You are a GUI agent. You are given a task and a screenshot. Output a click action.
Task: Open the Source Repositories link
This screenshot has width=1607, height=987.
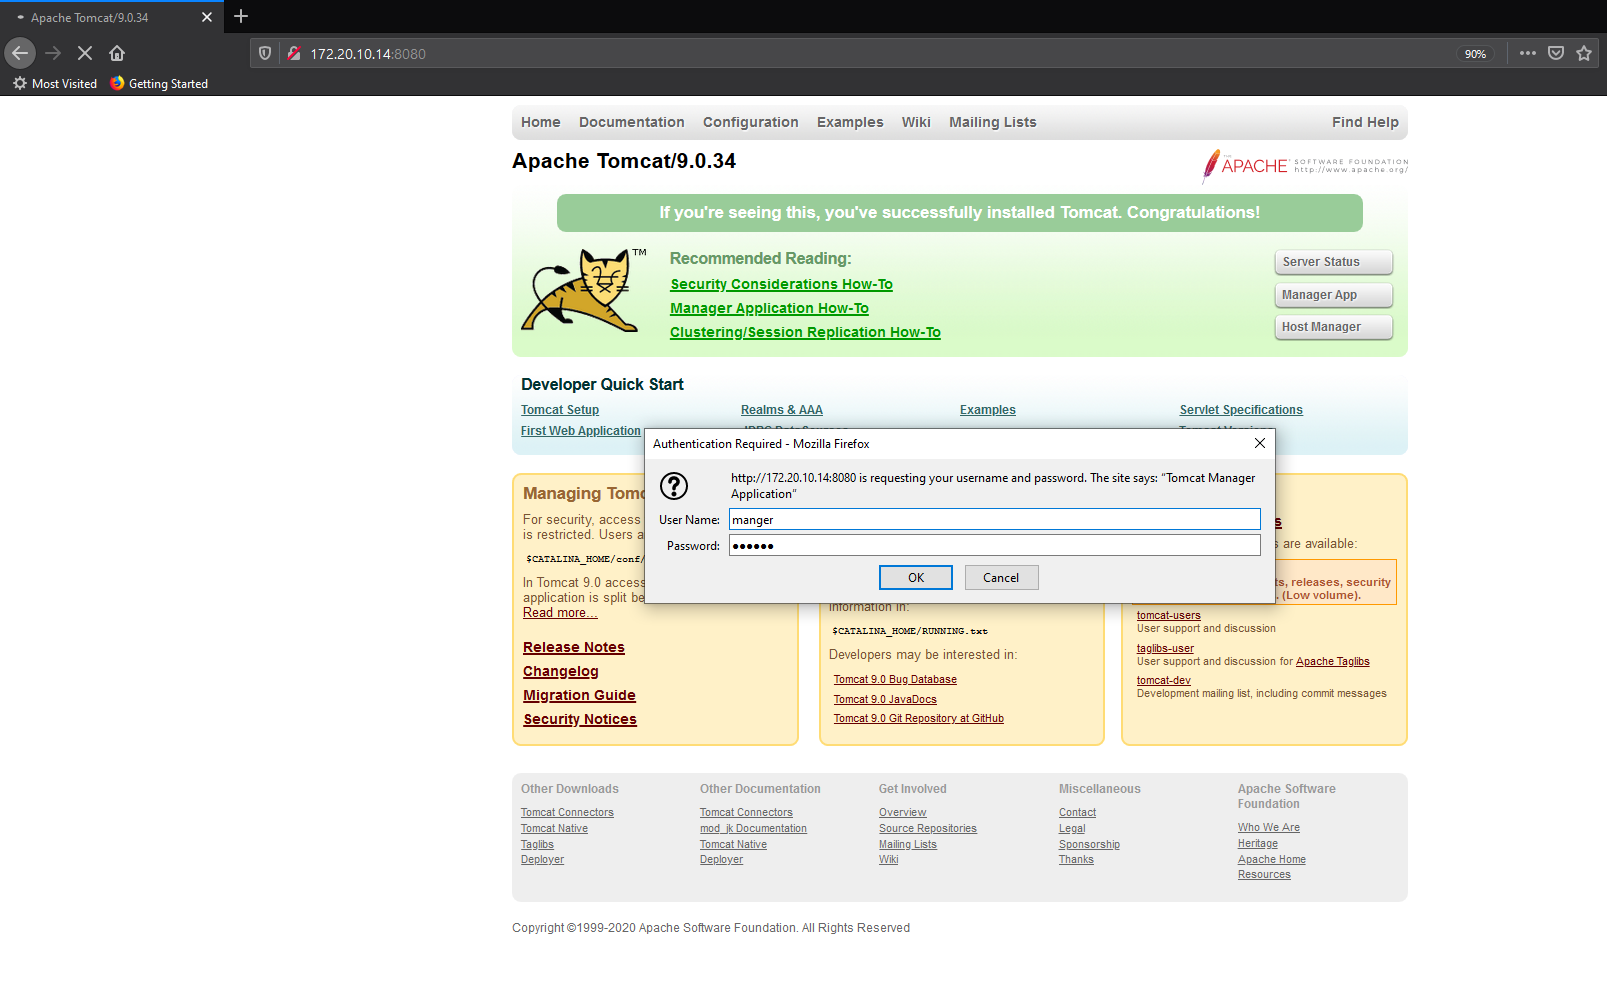point(928,829)
